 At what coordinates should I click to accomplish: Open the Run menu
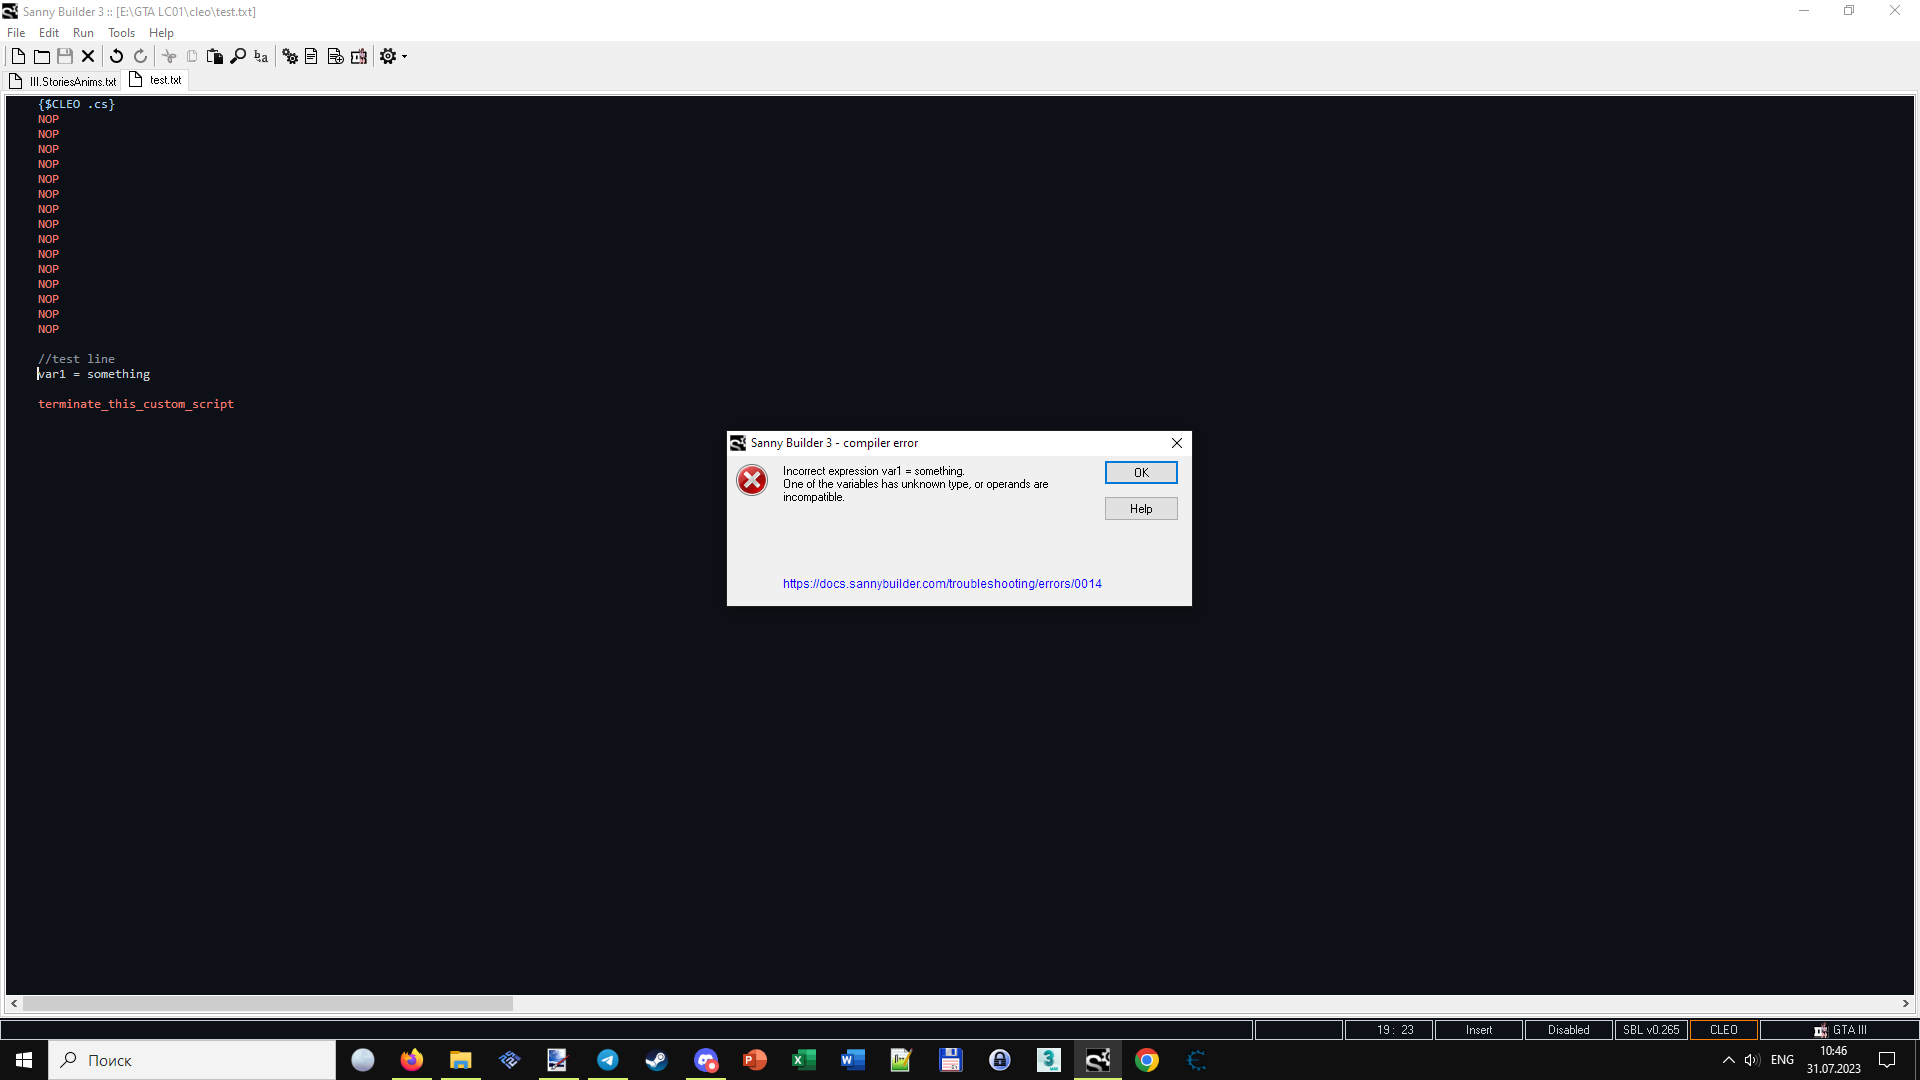[x=83, y=32]
